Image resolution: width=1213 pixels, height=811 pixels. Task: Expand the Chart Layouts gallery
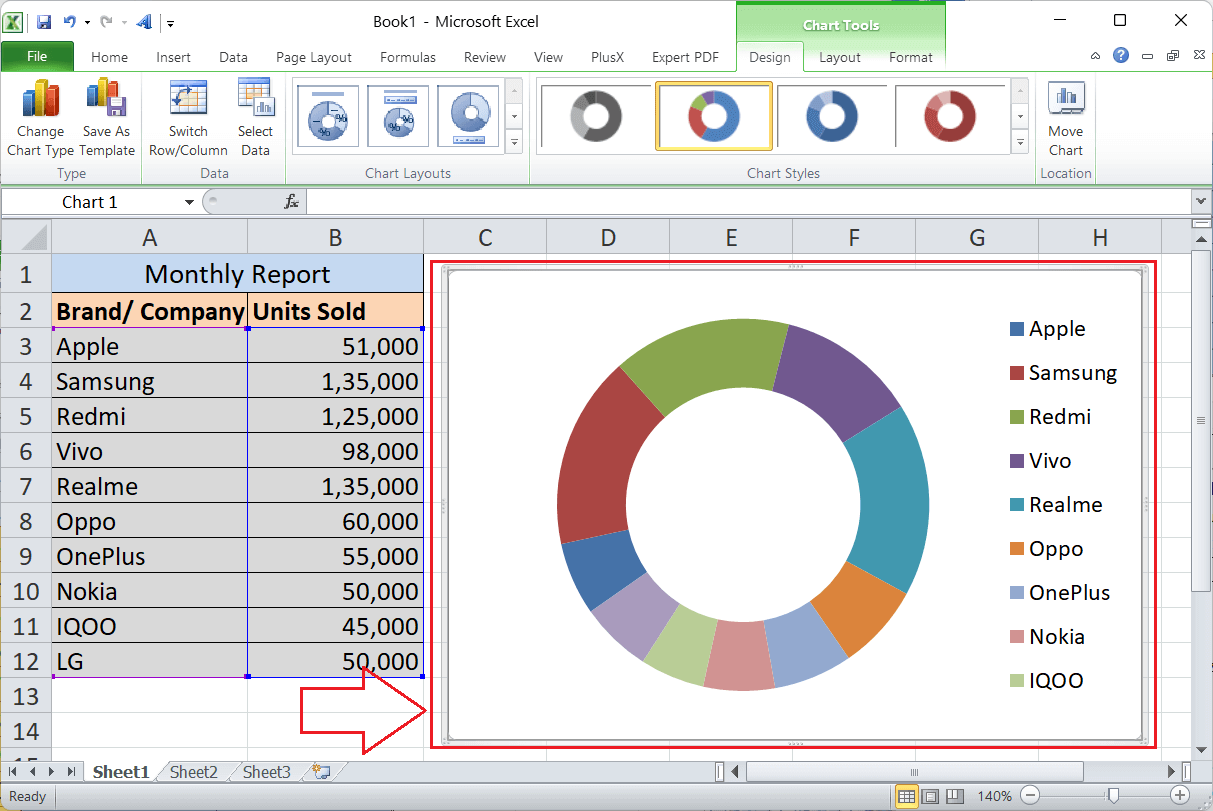[513, 143]
